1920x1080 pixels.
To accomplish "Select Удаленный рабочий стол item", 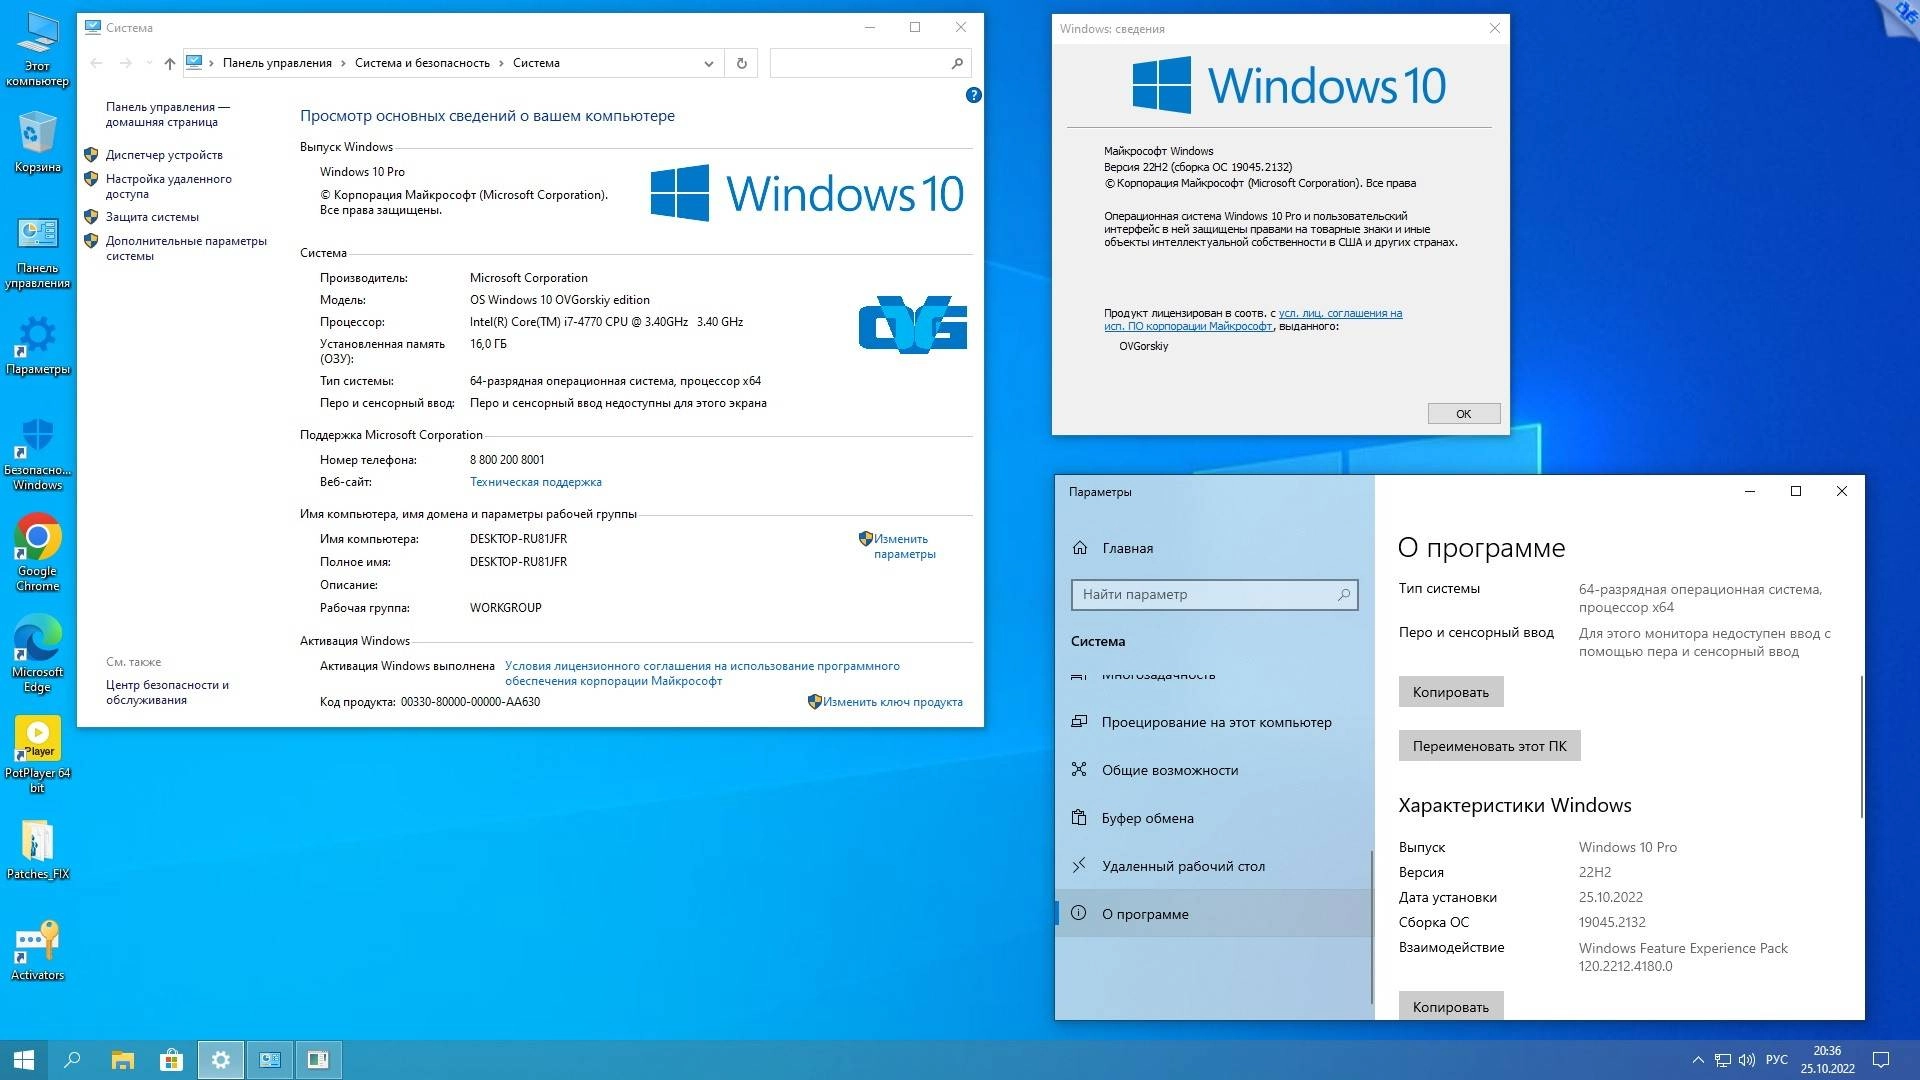I will coord(1214,866).
